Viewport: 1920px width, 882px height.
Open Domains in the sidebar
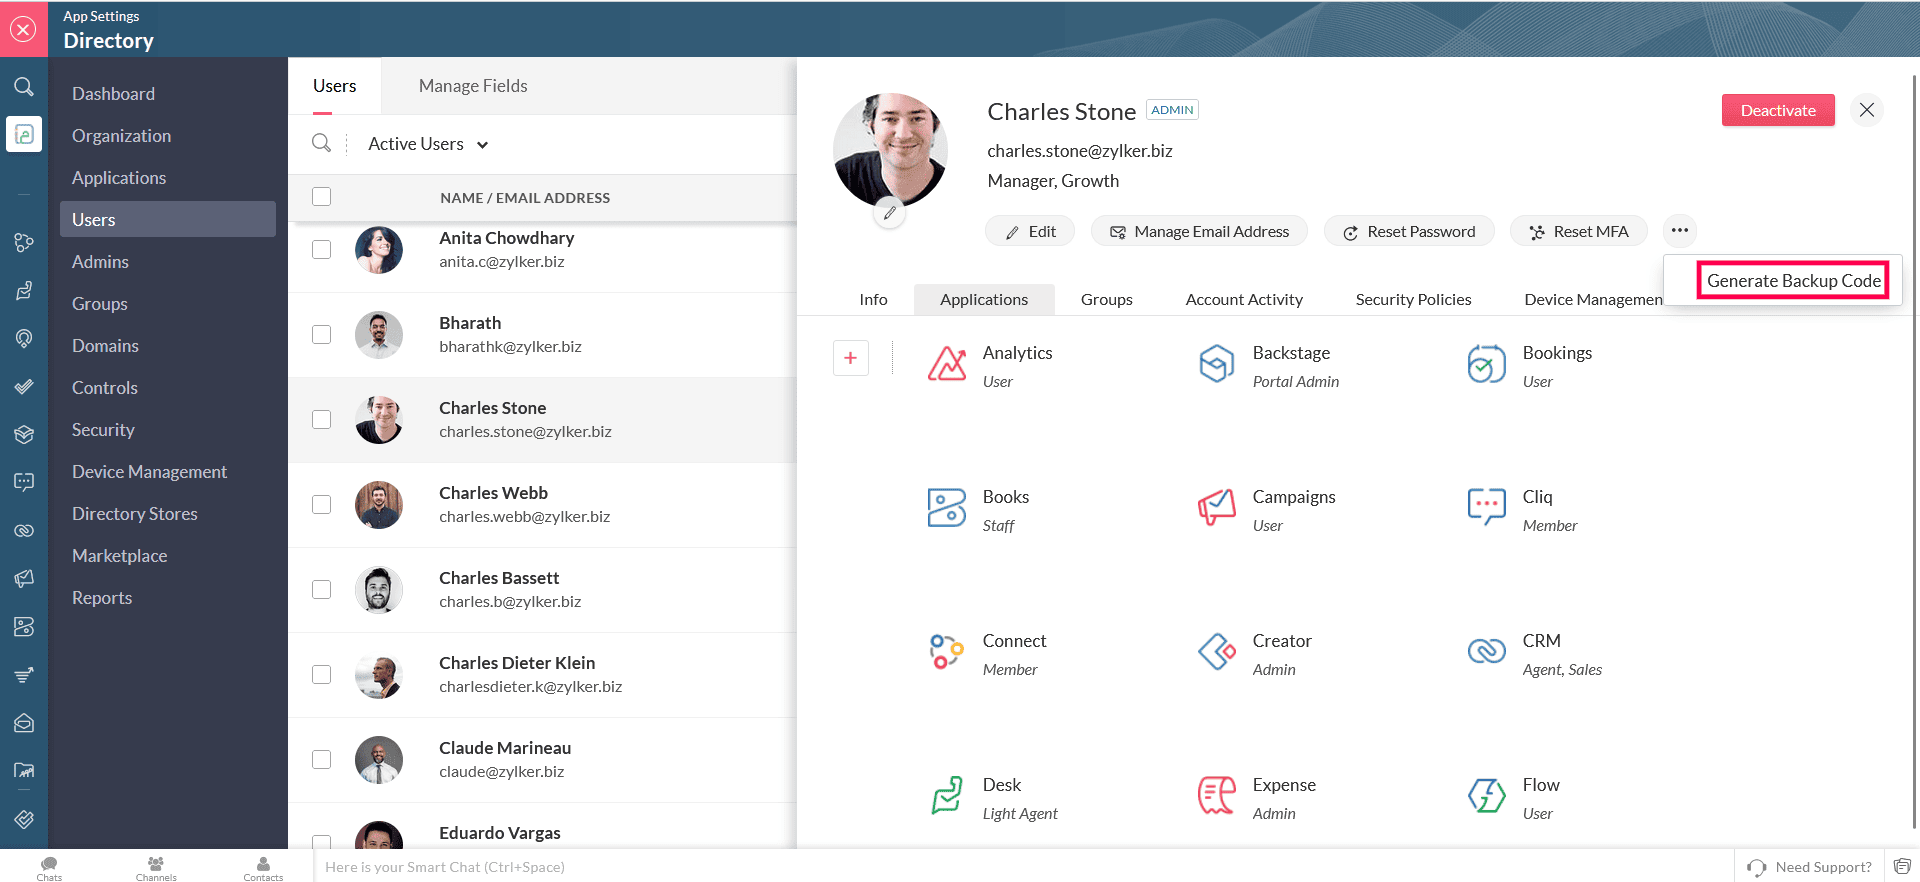point(105,346)
